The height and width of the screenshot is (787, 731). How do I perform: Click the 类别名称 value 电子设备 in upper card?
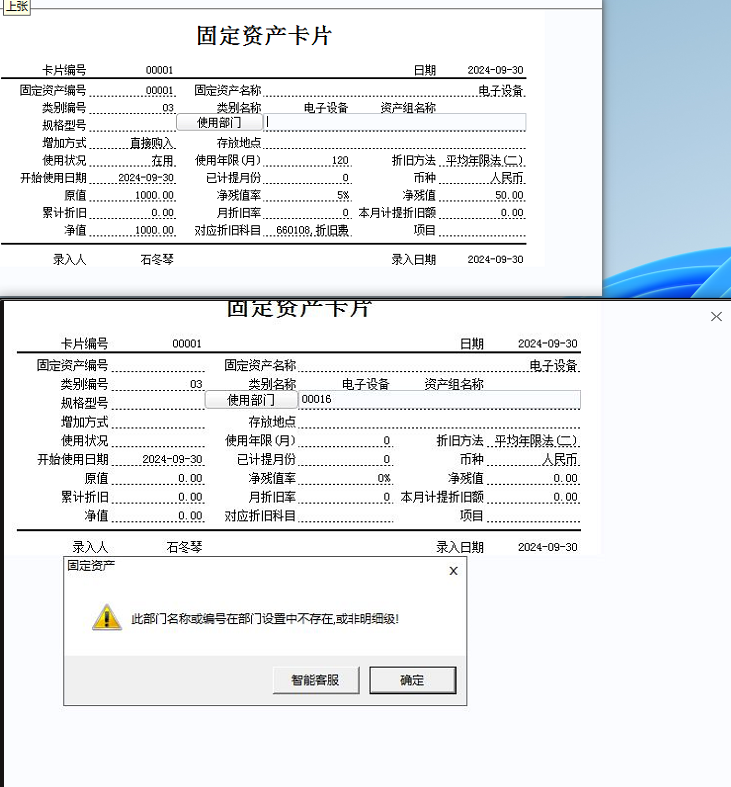(x=326, y=108)
